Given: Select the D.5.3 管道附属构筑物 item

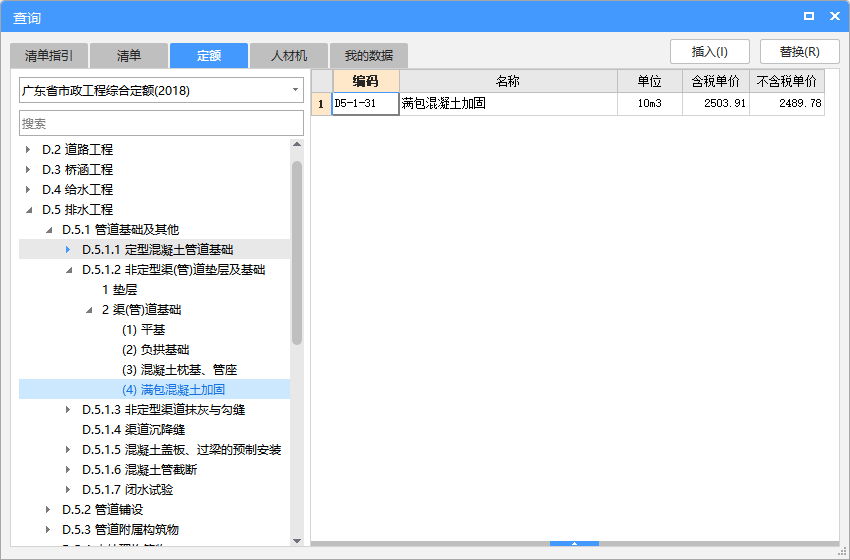Looking at the screenshot, I should click(x=120, y=530).
